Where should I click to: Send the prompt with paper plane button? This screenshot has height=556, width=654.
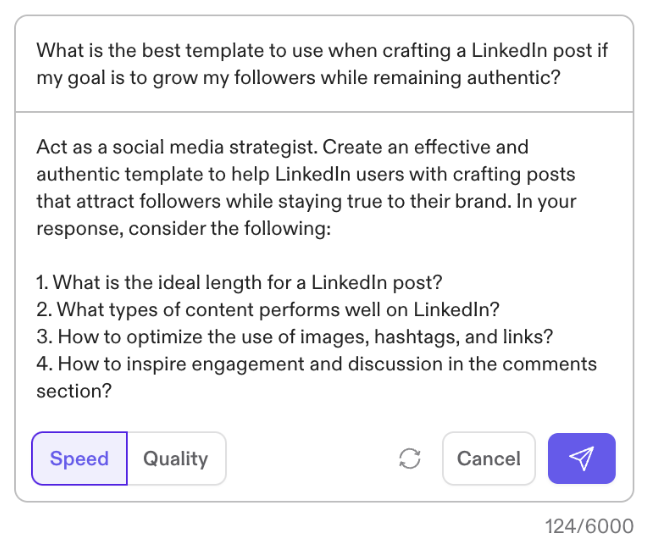(x=581, y=459)
